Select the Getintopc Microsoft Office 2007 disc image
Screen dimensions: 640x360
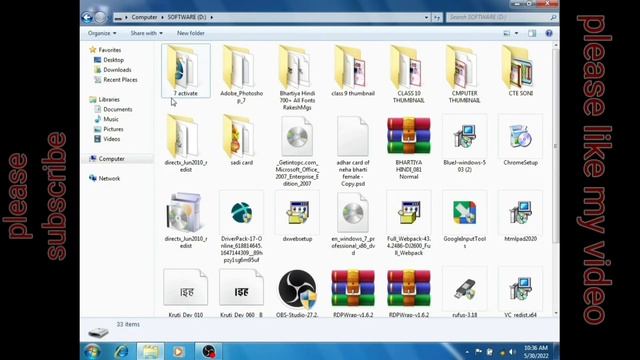[297, 151]
